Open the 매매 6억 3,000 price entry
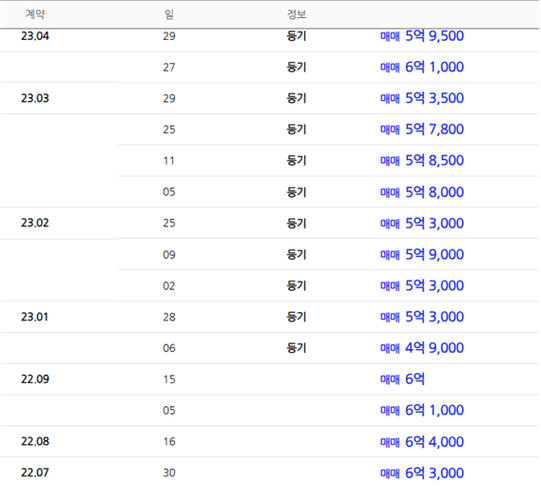 [x=422, y=473]
